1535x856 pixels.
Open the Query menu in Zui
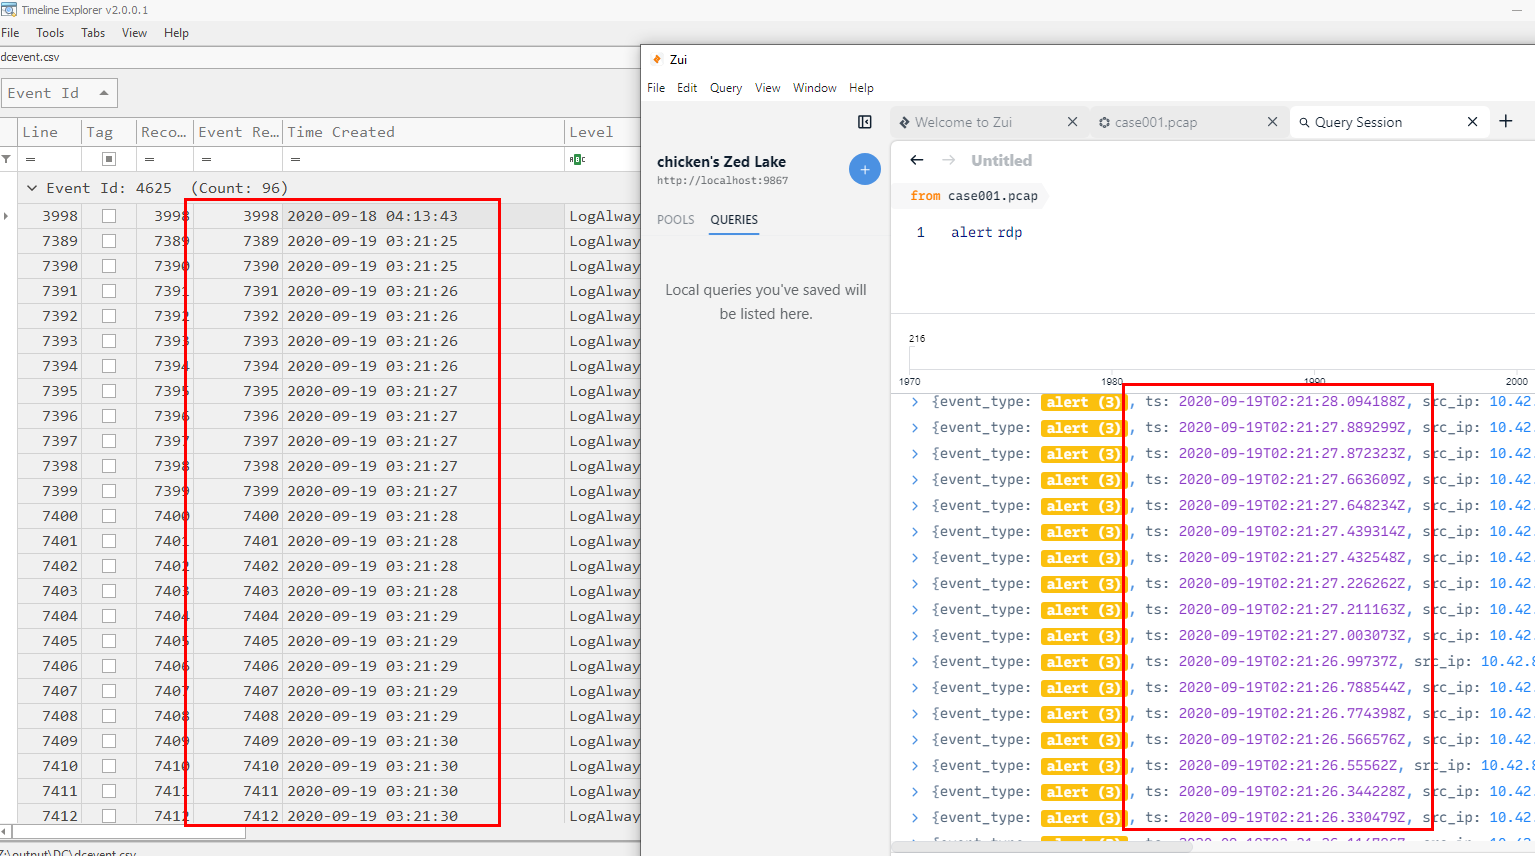click(725, 88)
